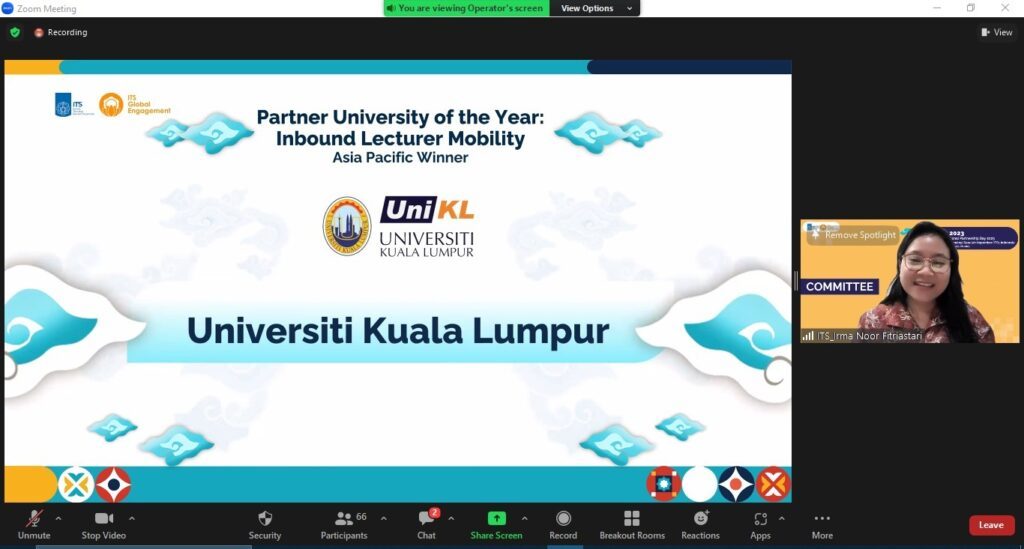
Task: Click the red Leave button
Action: [x=990, y=525]
